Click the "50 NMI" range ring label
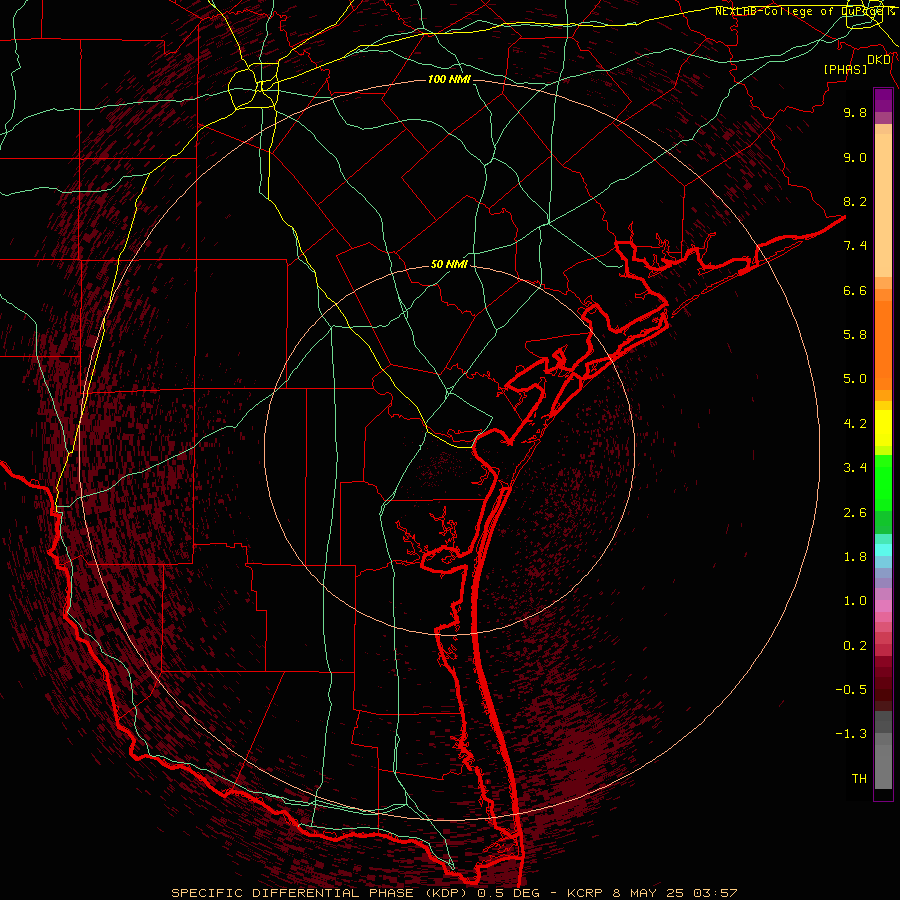This screenshot has height=900, width=900. 449,265
